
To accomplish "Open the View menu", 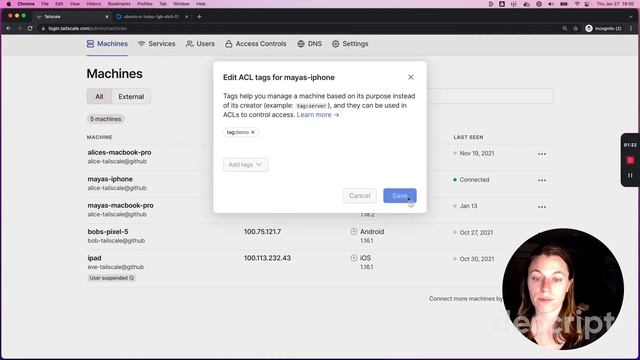I will tap(75, 4).
